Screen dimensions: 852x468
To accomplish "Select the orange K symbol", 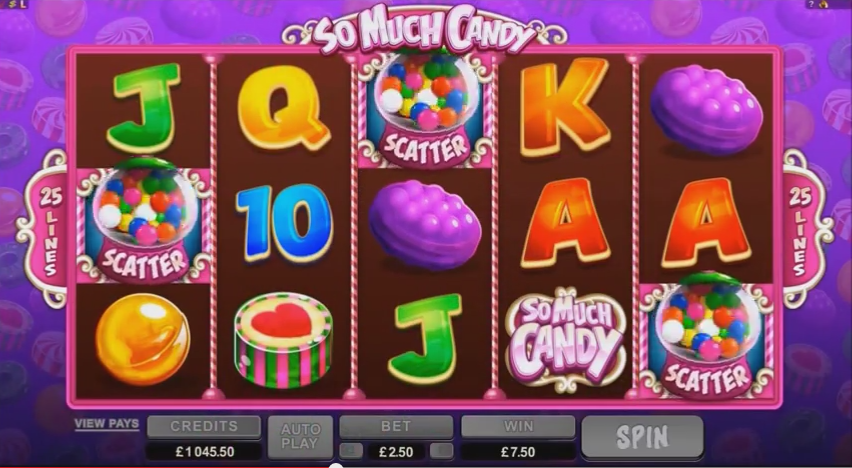I will [x=565, y=107].
